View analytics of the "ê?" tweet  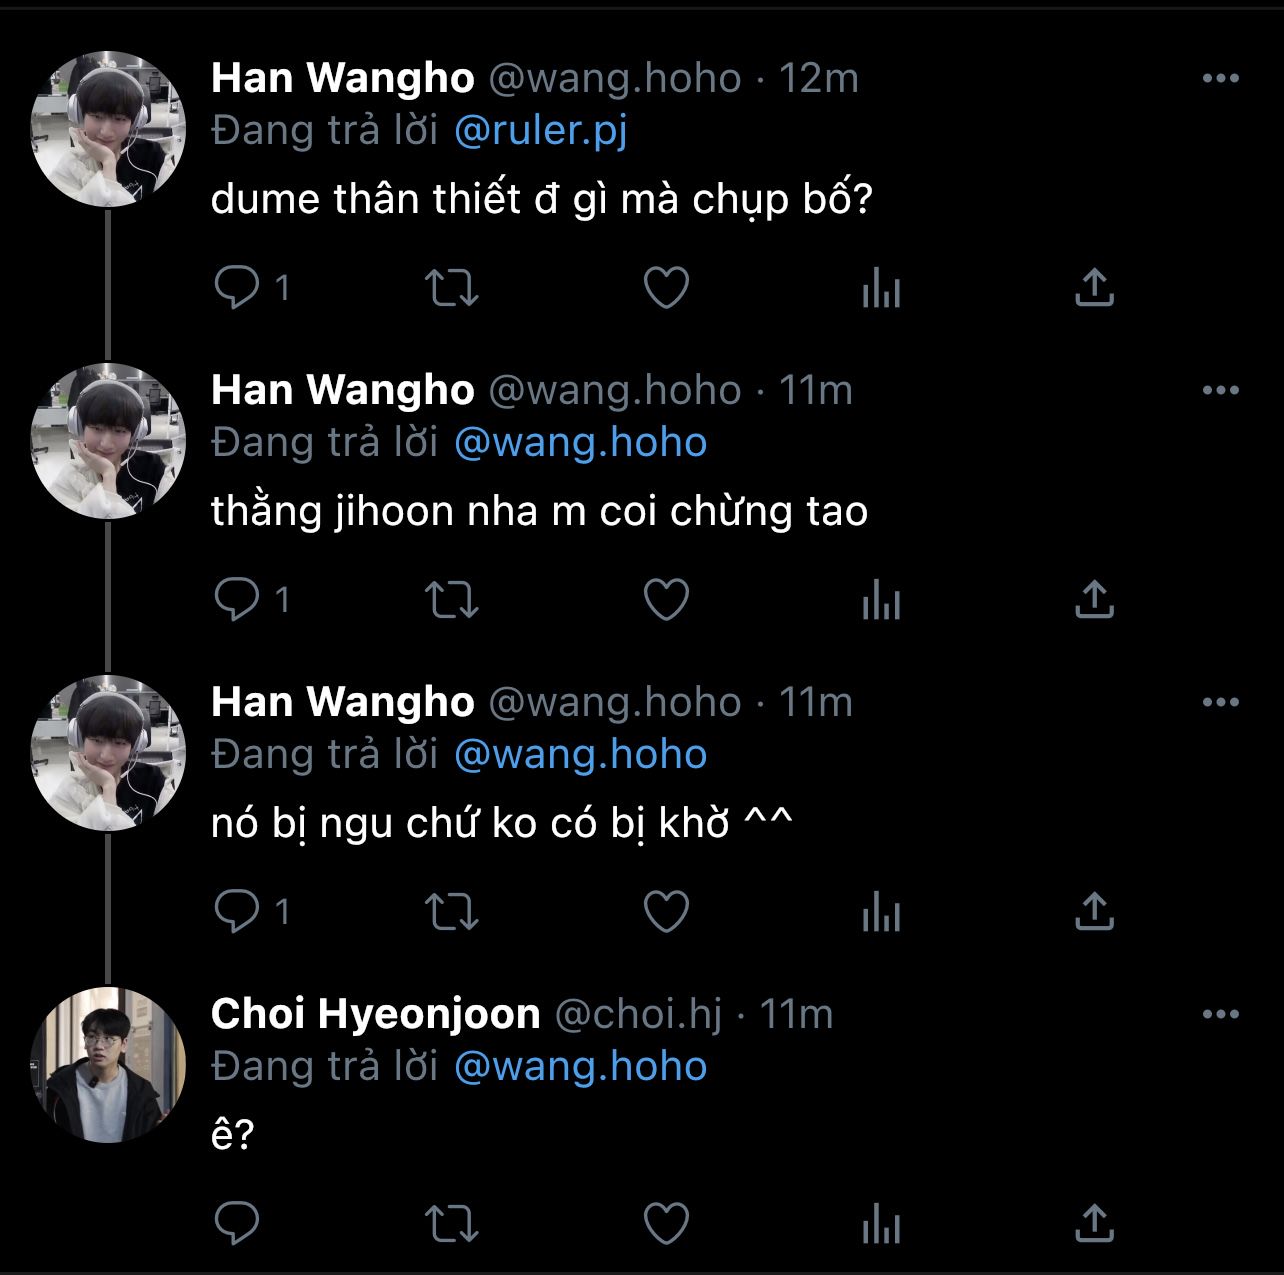pyautogui.click(x=881, y=1224)
